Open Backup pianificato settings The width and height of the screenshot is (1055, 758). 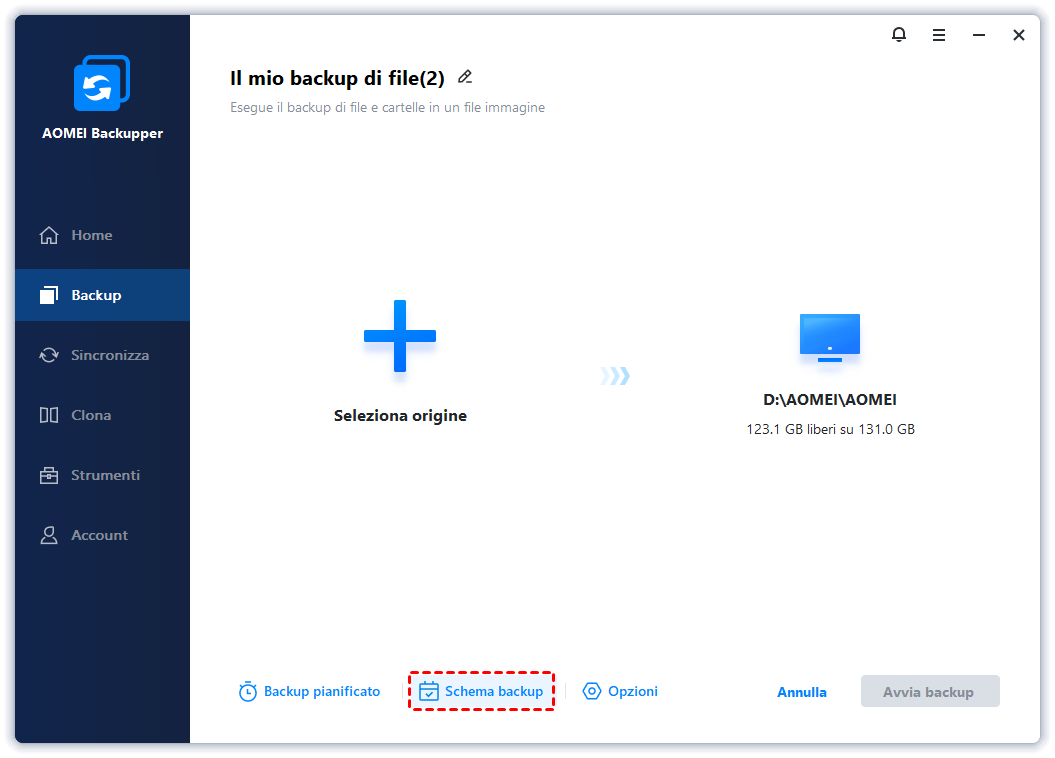309,691
